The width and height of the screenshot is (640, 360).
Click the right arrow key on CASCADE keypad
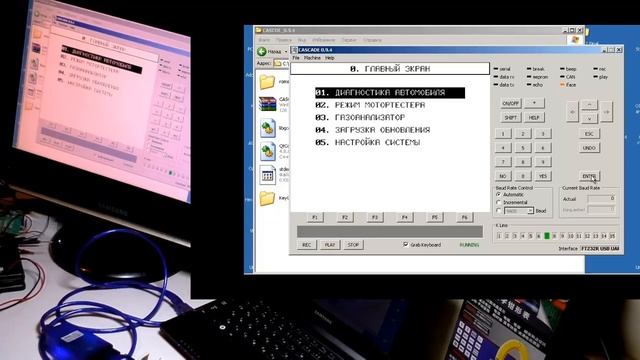coord(606,111)
